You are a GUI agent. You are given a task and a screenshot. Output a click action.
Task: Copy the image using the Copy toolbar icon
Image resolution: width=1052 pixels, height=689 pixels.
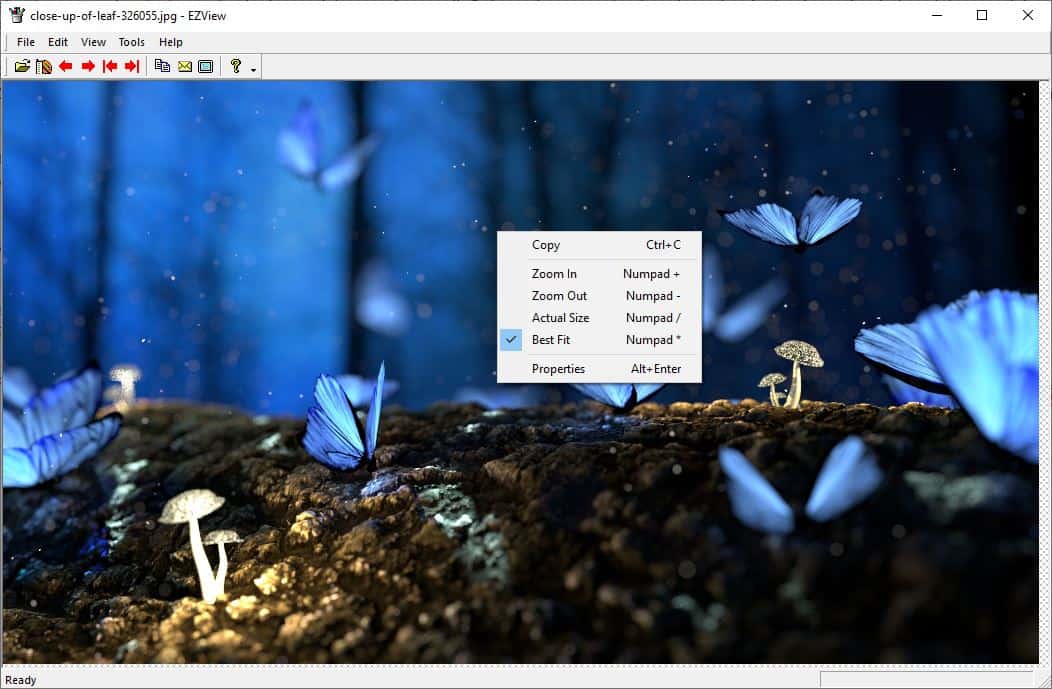coord(163,66)
